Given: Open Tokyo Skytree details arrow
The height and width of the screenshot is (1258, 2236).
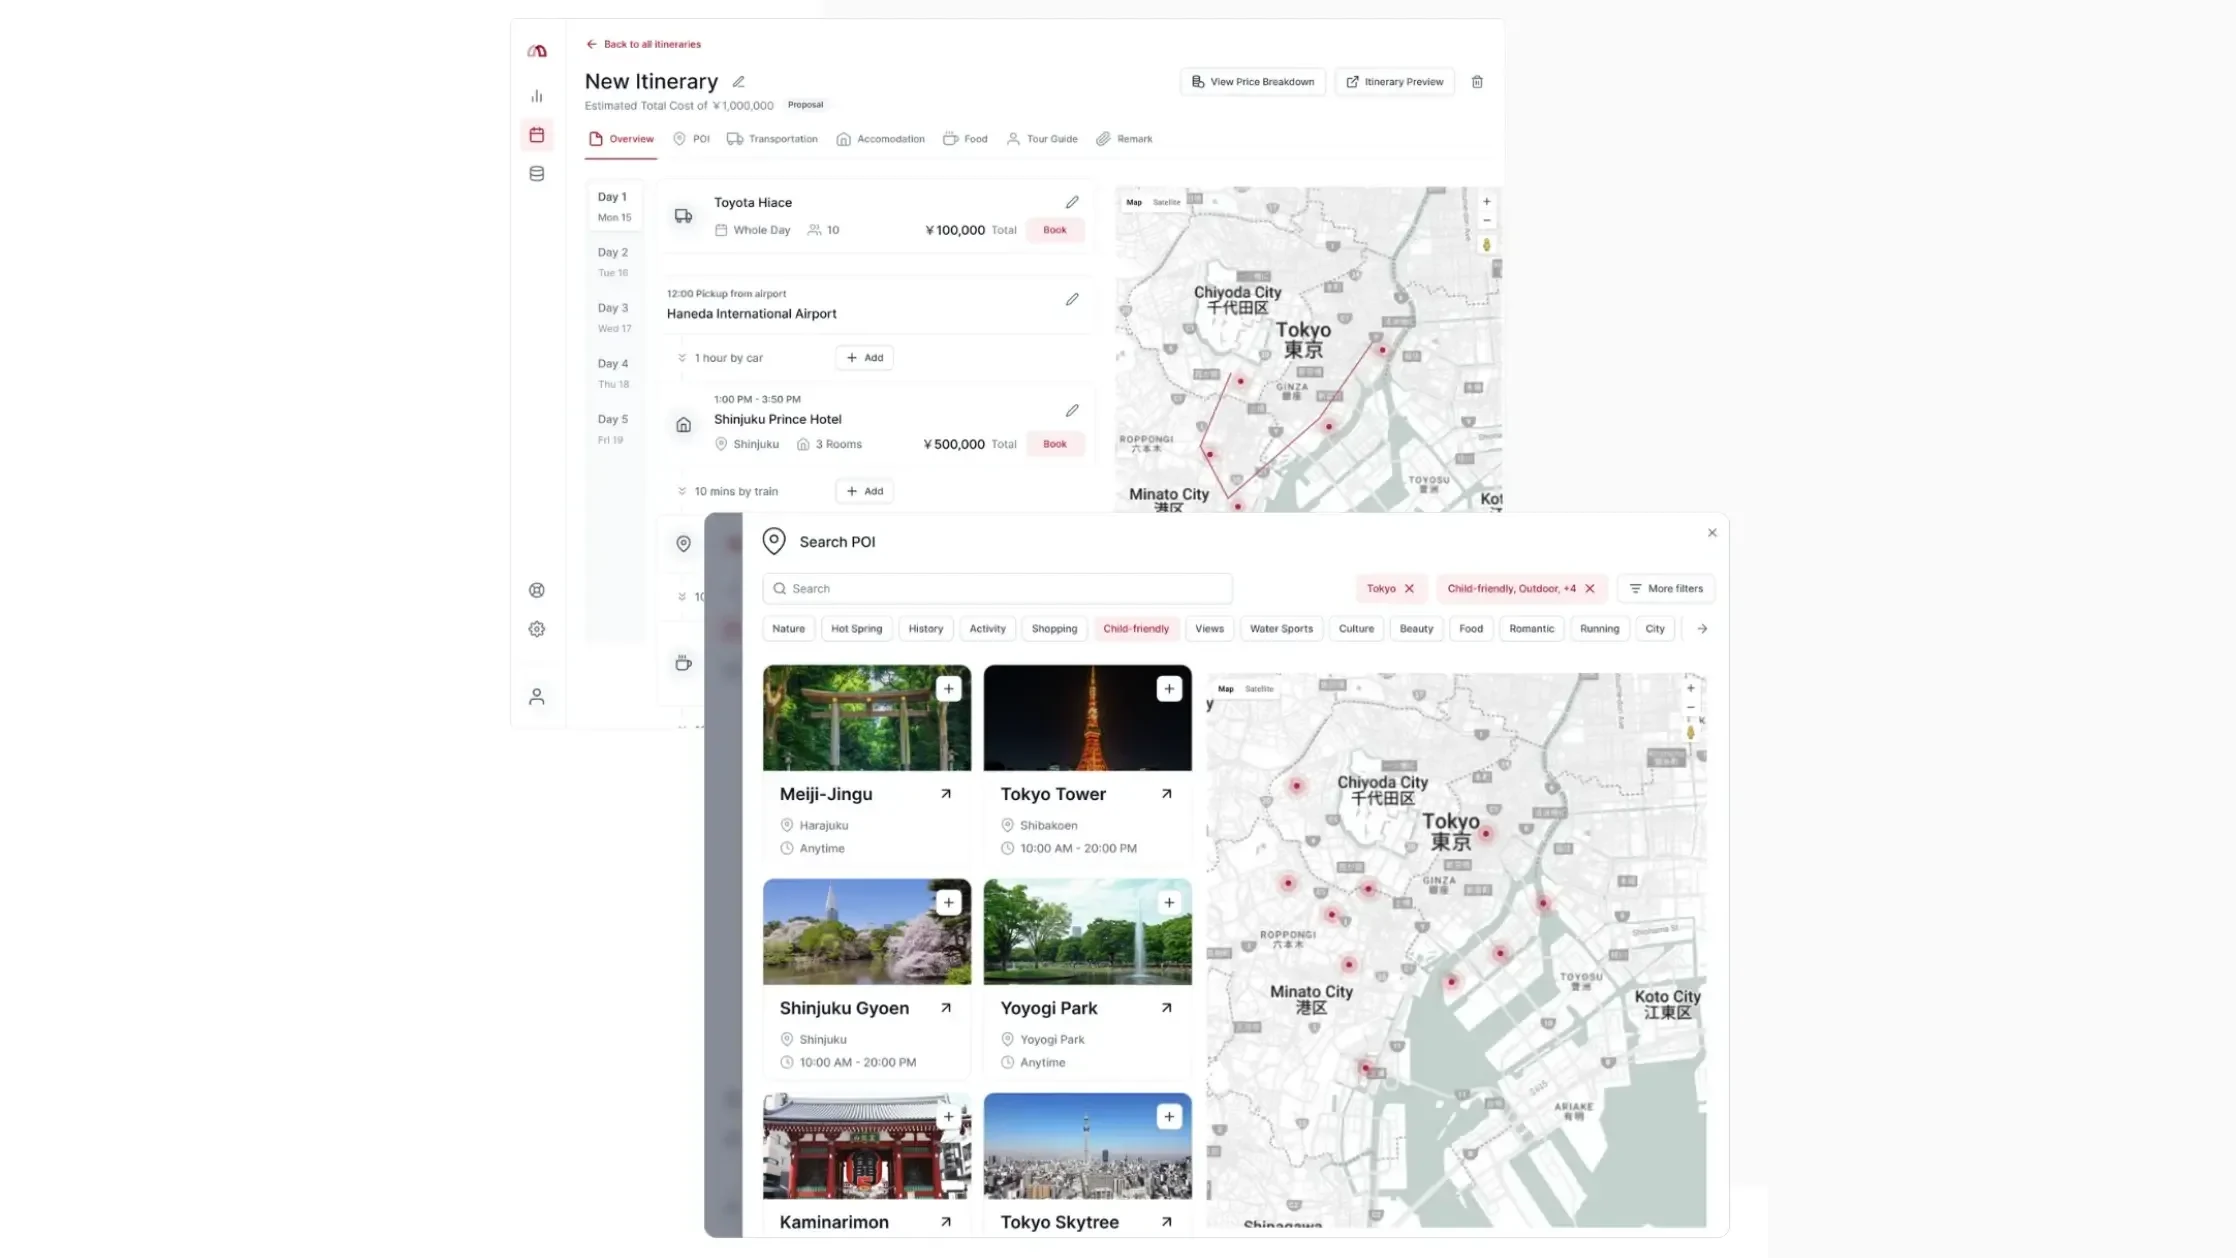Looking at the screenshot, I should coord(1166,1222).
